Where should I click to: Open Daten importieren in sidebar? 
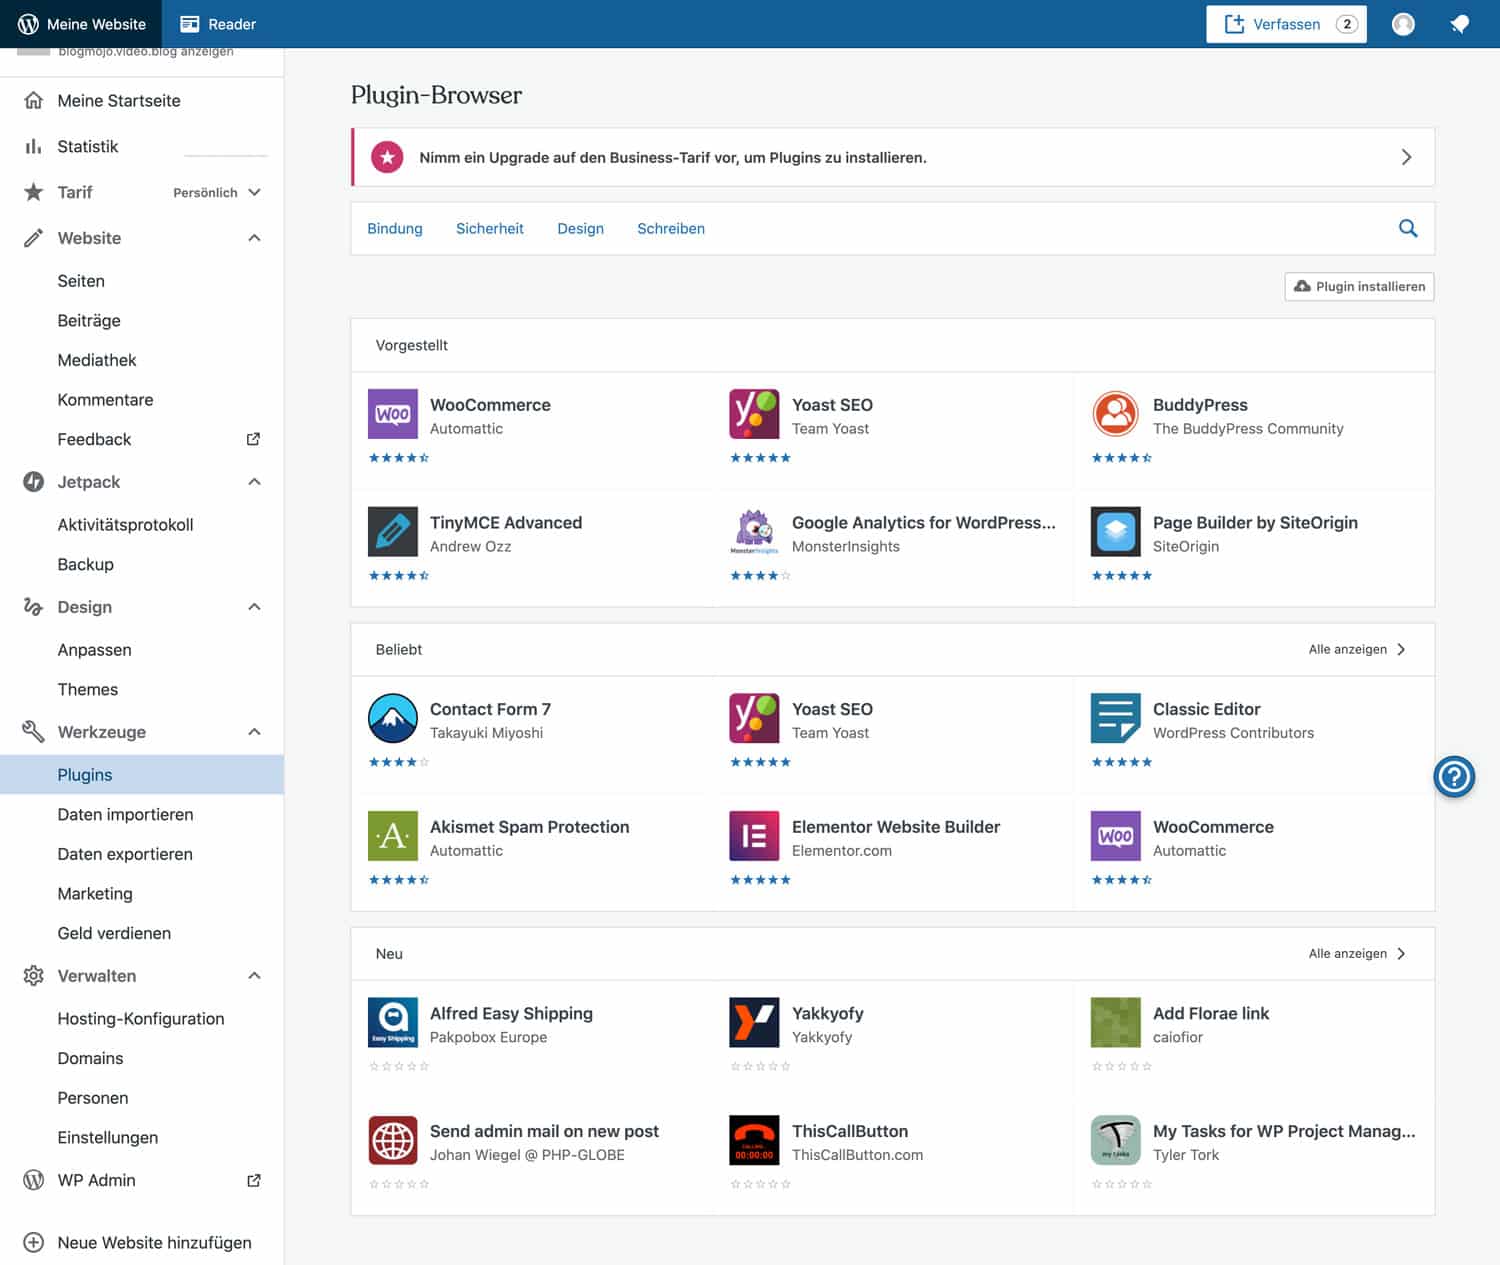click(x=125, y=815)
